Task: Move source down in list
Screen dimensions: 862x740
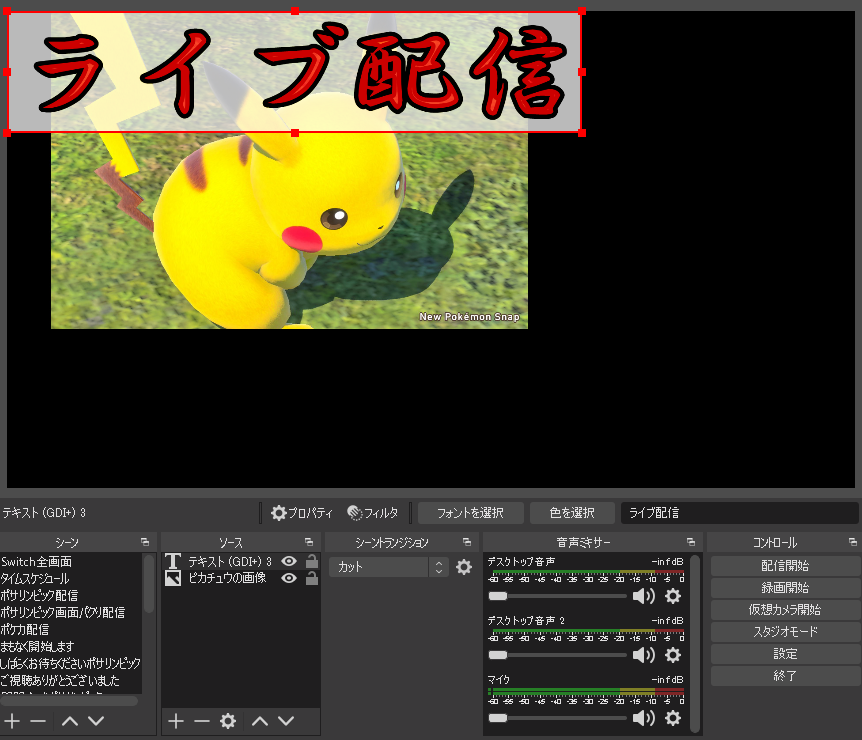Action: pyautogui.click(x=286, y=721)
